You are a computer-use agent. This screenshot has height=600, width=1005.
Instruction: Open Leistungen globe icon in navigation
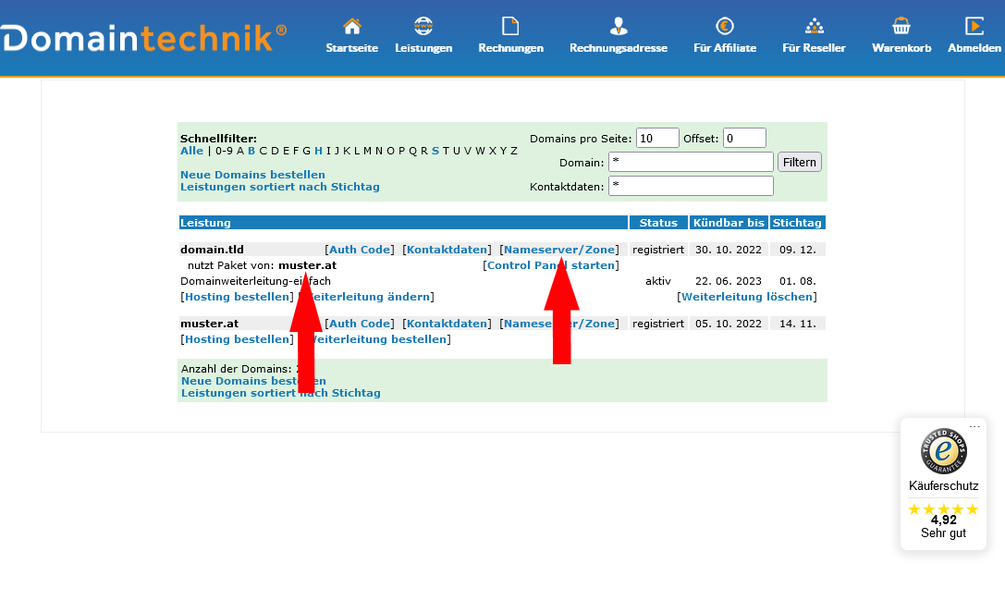(423, 26)
